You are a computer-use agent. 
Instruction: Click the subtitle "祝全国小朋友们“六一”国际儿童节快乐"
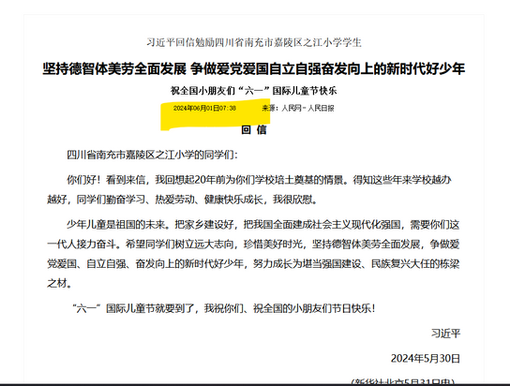coord(254,91)
